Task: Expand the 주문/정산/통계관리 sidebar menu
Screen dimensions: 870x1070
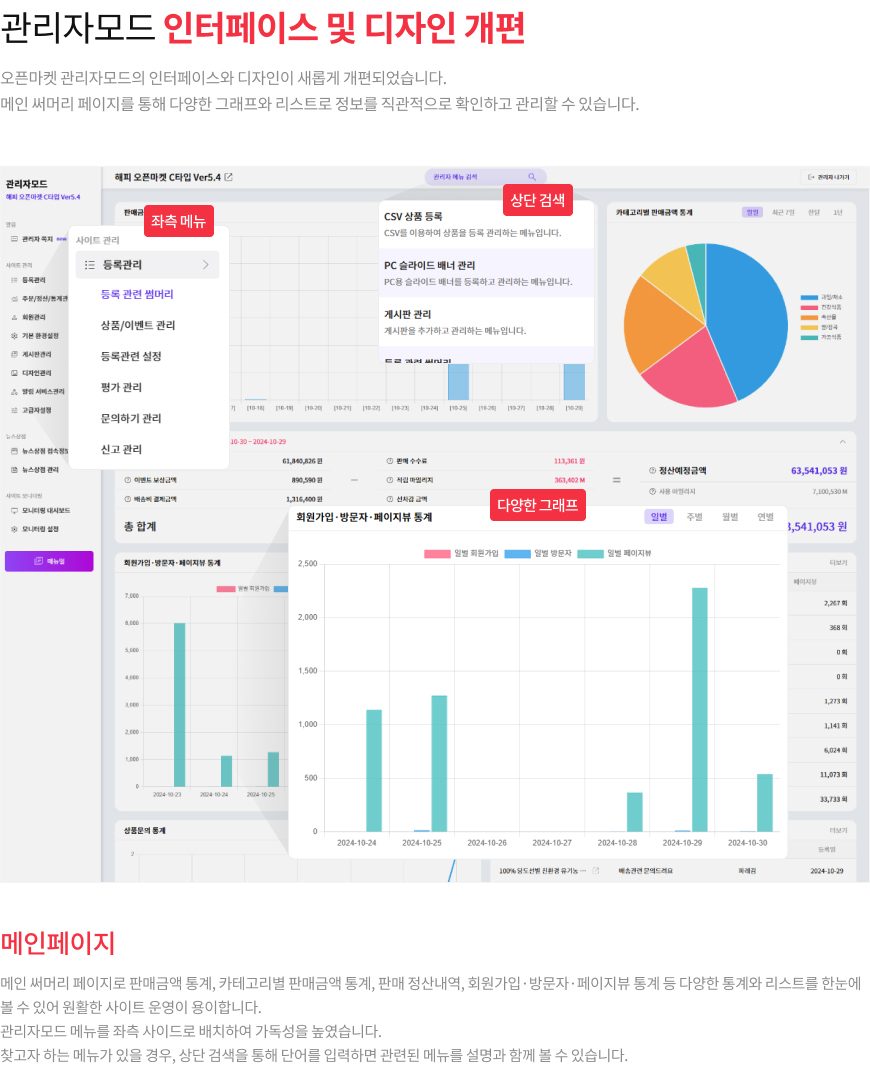Action: point(39,299)
